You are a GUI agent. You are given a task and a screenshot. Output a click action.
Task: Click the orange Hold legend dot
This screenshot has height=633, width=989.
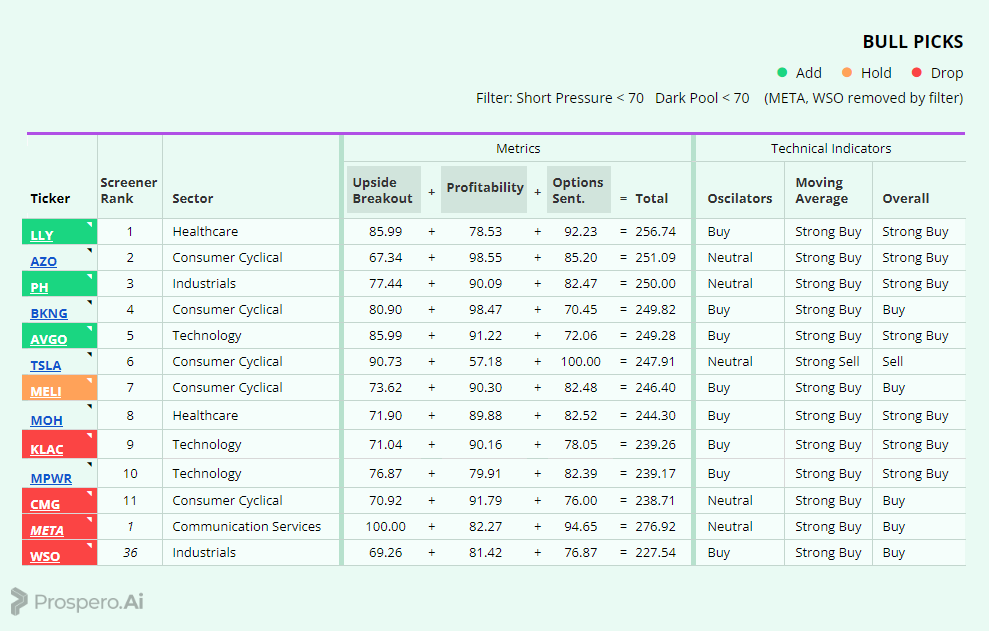[x=847, y=73]
